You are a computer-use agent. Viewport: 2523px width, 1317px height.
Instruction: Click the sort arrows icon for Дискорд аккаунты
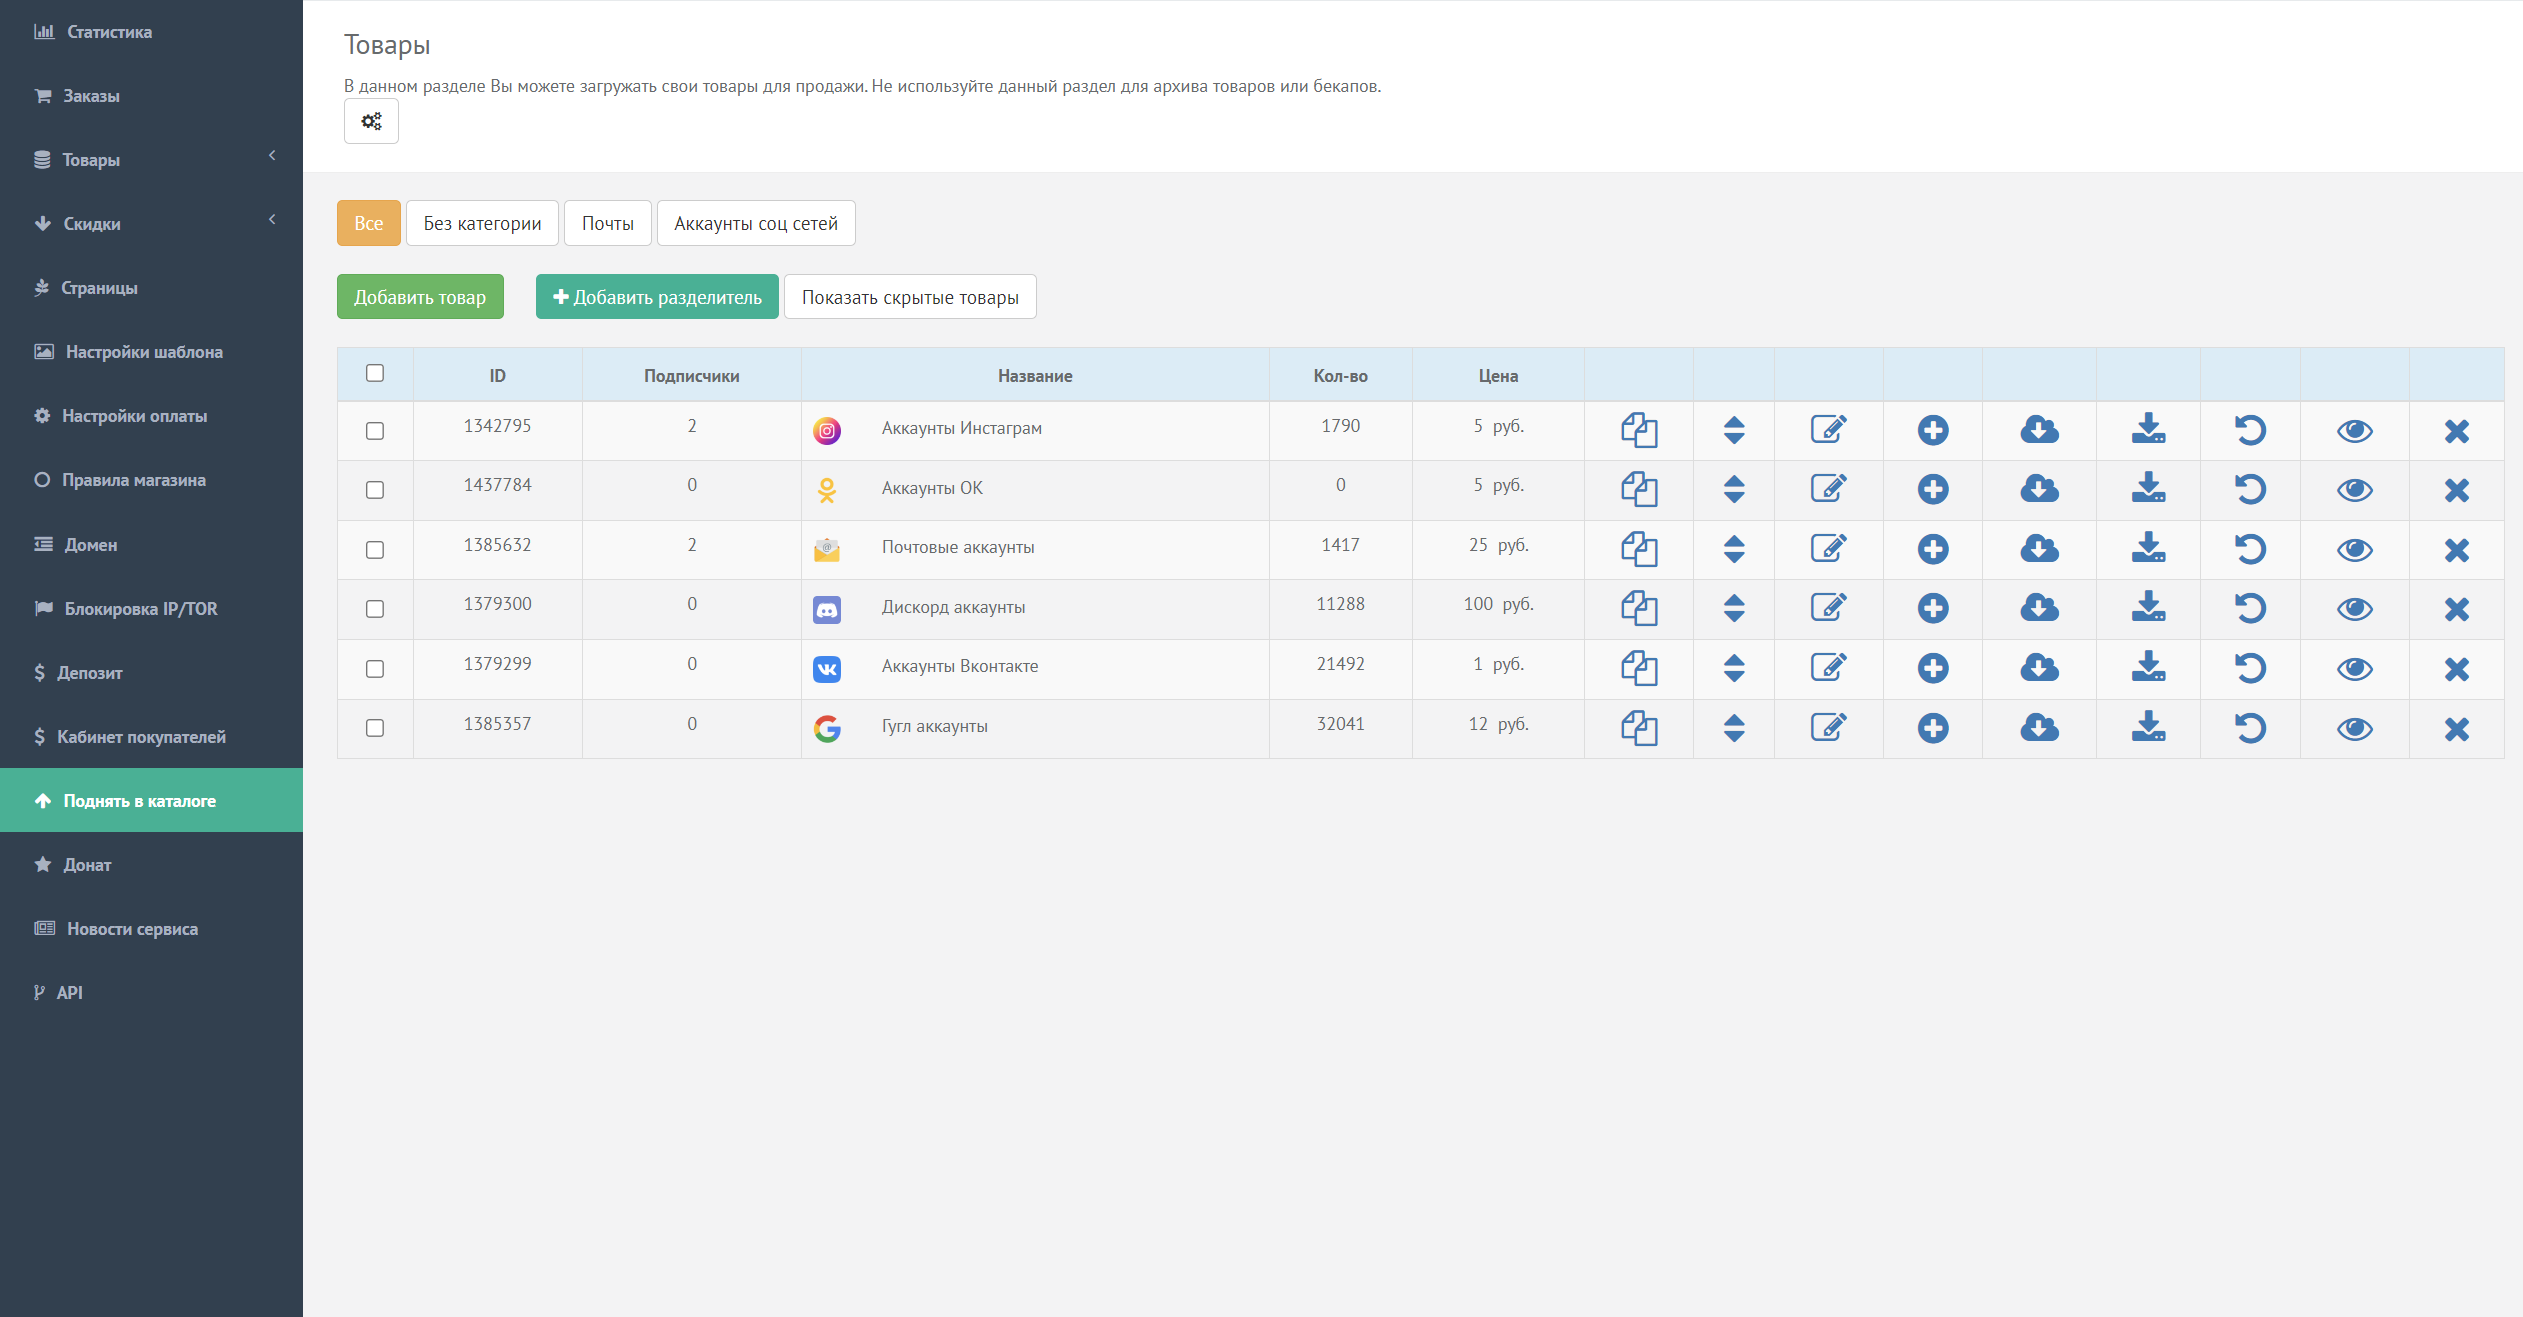(1734, 609)
